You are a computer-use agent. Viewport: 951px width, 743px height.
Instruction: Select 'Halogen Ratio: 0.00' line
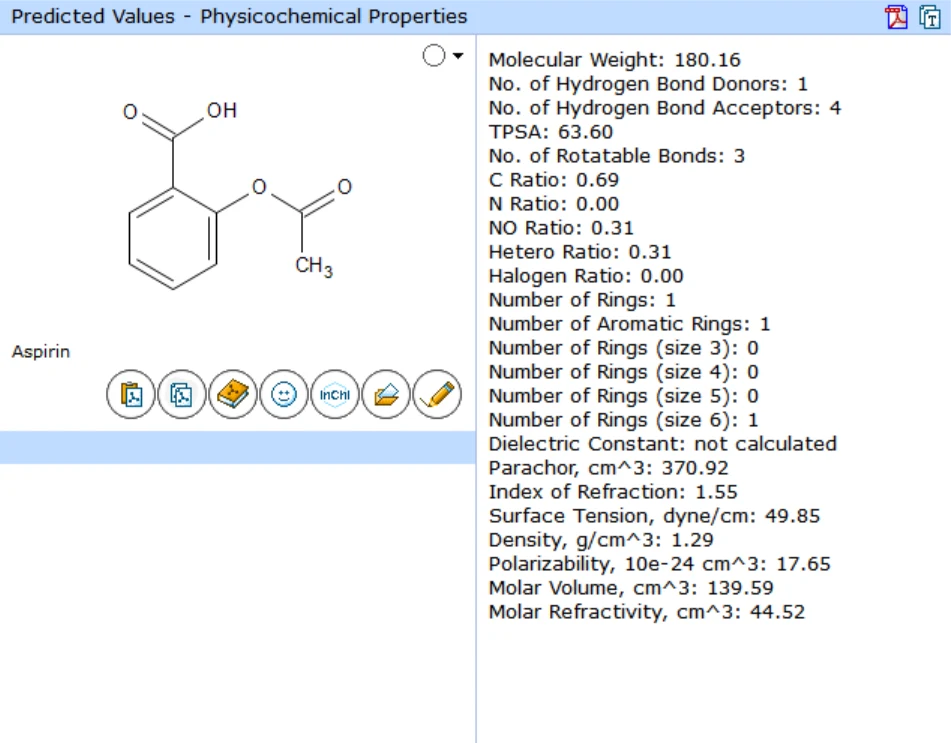pyautogui.click(x=586, y=276)
